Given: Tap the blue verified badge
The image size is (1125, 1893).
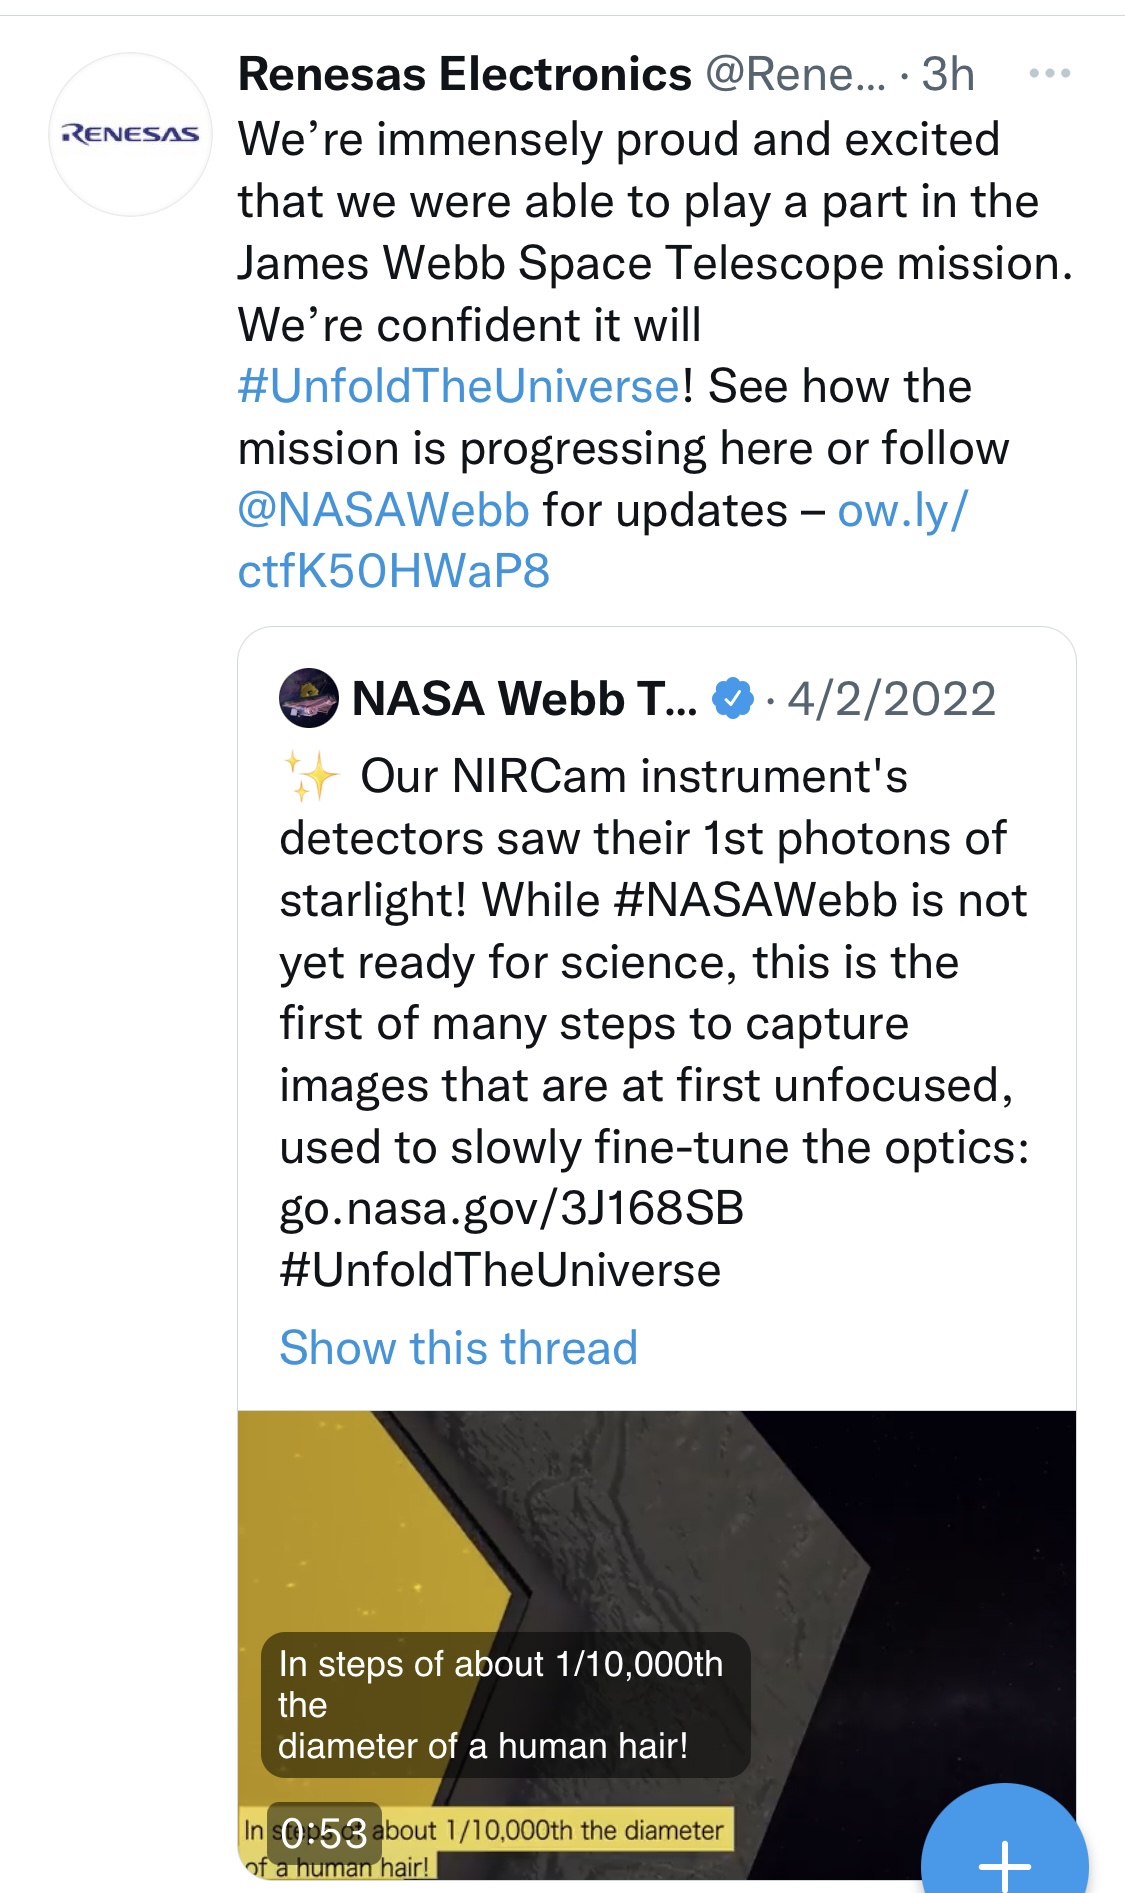Looking at the screenshot, I should pyautogui.click(x=733, y=698).
